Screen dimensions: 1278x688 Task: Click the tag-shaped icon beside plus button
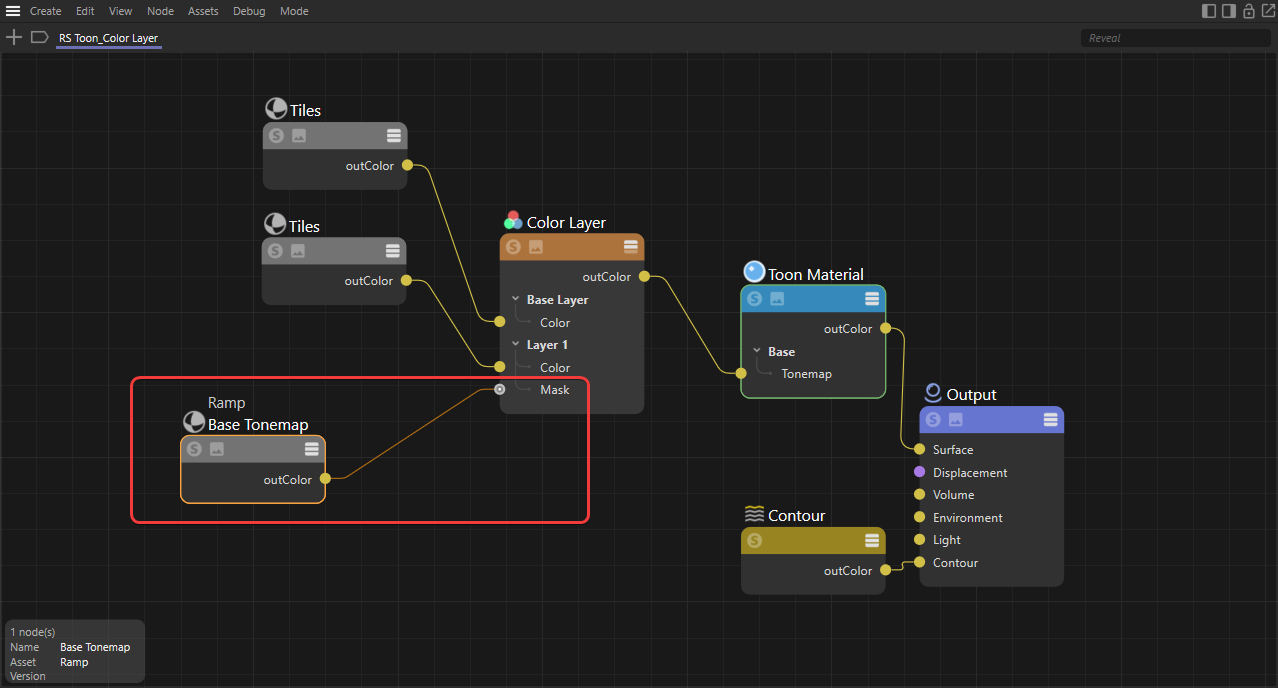[x=39, y=37]
